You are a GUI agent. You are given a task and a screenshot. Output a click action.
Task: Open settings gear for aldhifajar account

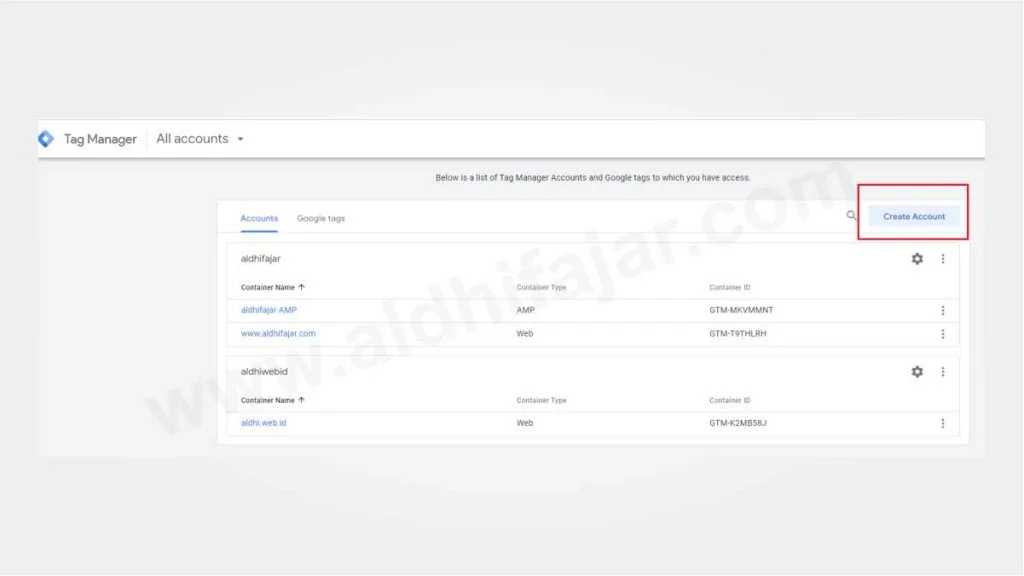click(917, 259)
